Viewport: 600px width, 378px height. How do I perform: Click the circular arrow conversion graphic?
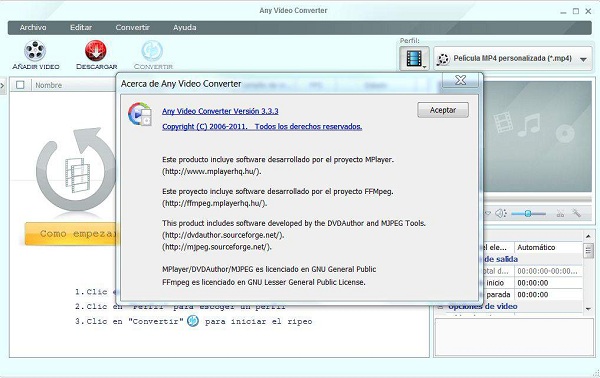tap(77, 169)
